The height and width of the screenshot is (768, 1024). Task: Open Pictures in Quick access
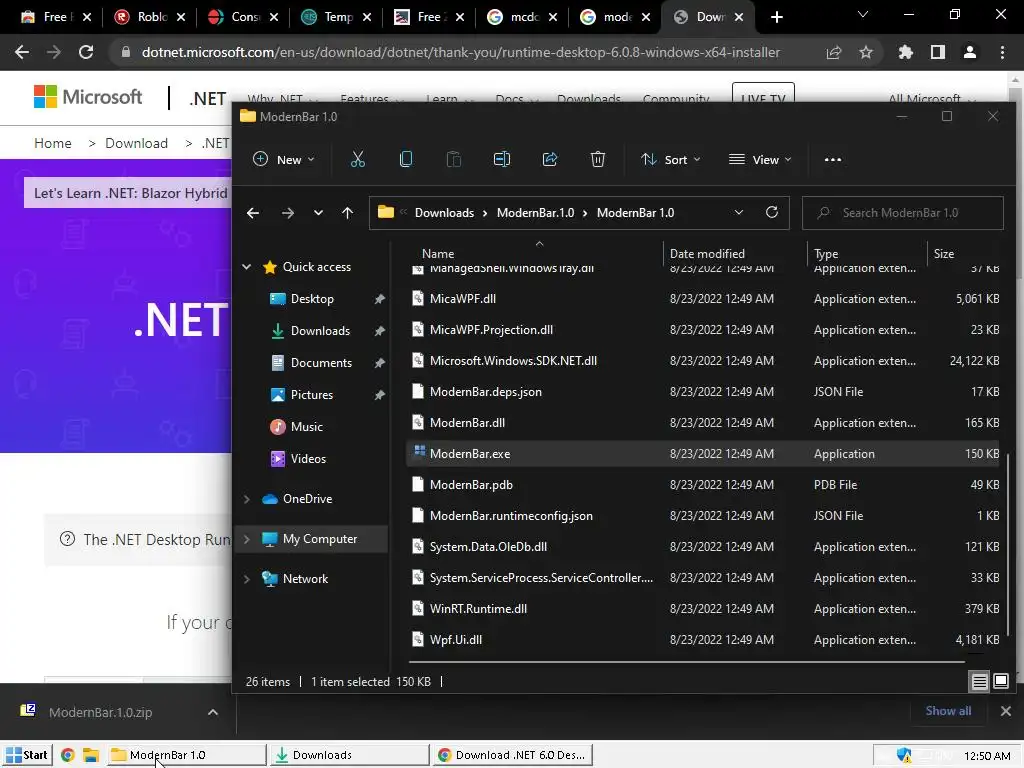[312, 394]
